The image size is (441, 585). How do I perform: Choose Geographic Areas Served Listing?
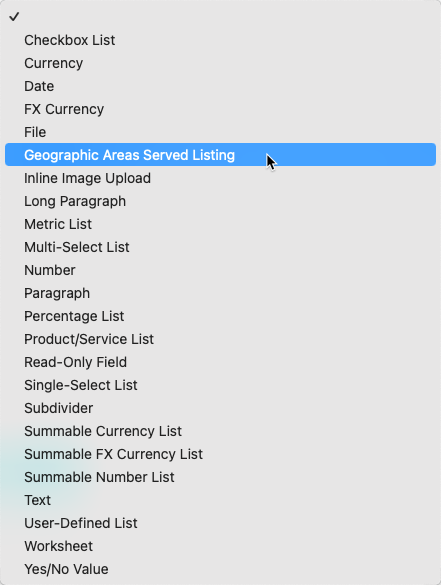[220, 155]
